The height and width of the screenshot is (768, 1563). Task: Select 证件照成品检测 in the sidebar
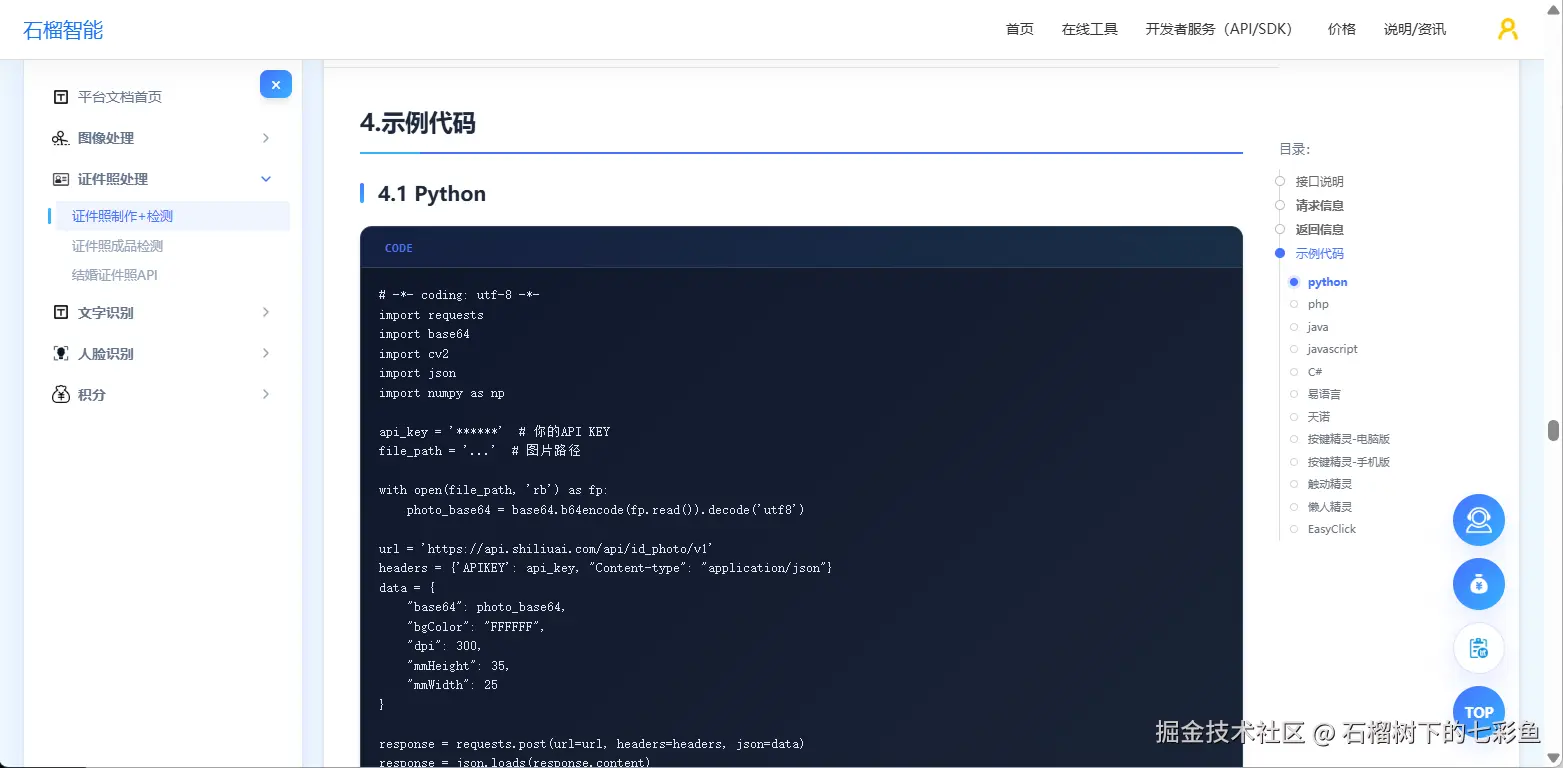pos(117,246)
